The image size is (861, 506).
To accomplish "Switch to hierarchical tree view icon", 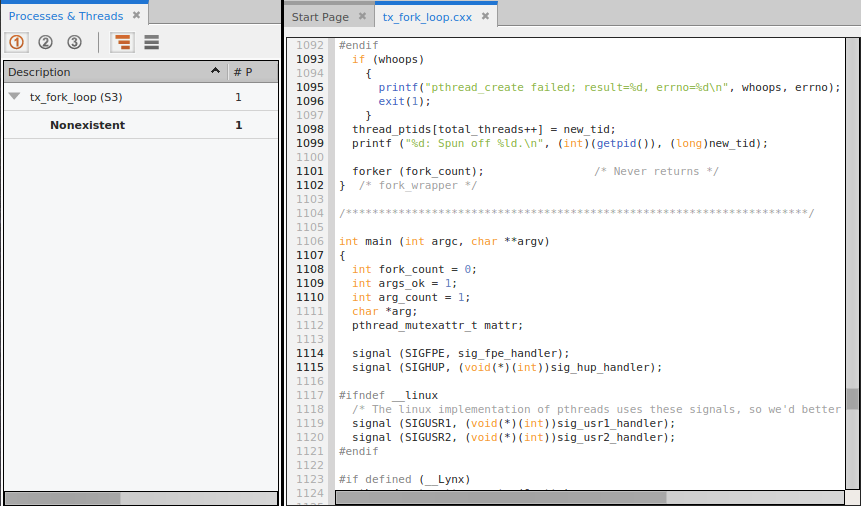I will [x=122, y=42].
